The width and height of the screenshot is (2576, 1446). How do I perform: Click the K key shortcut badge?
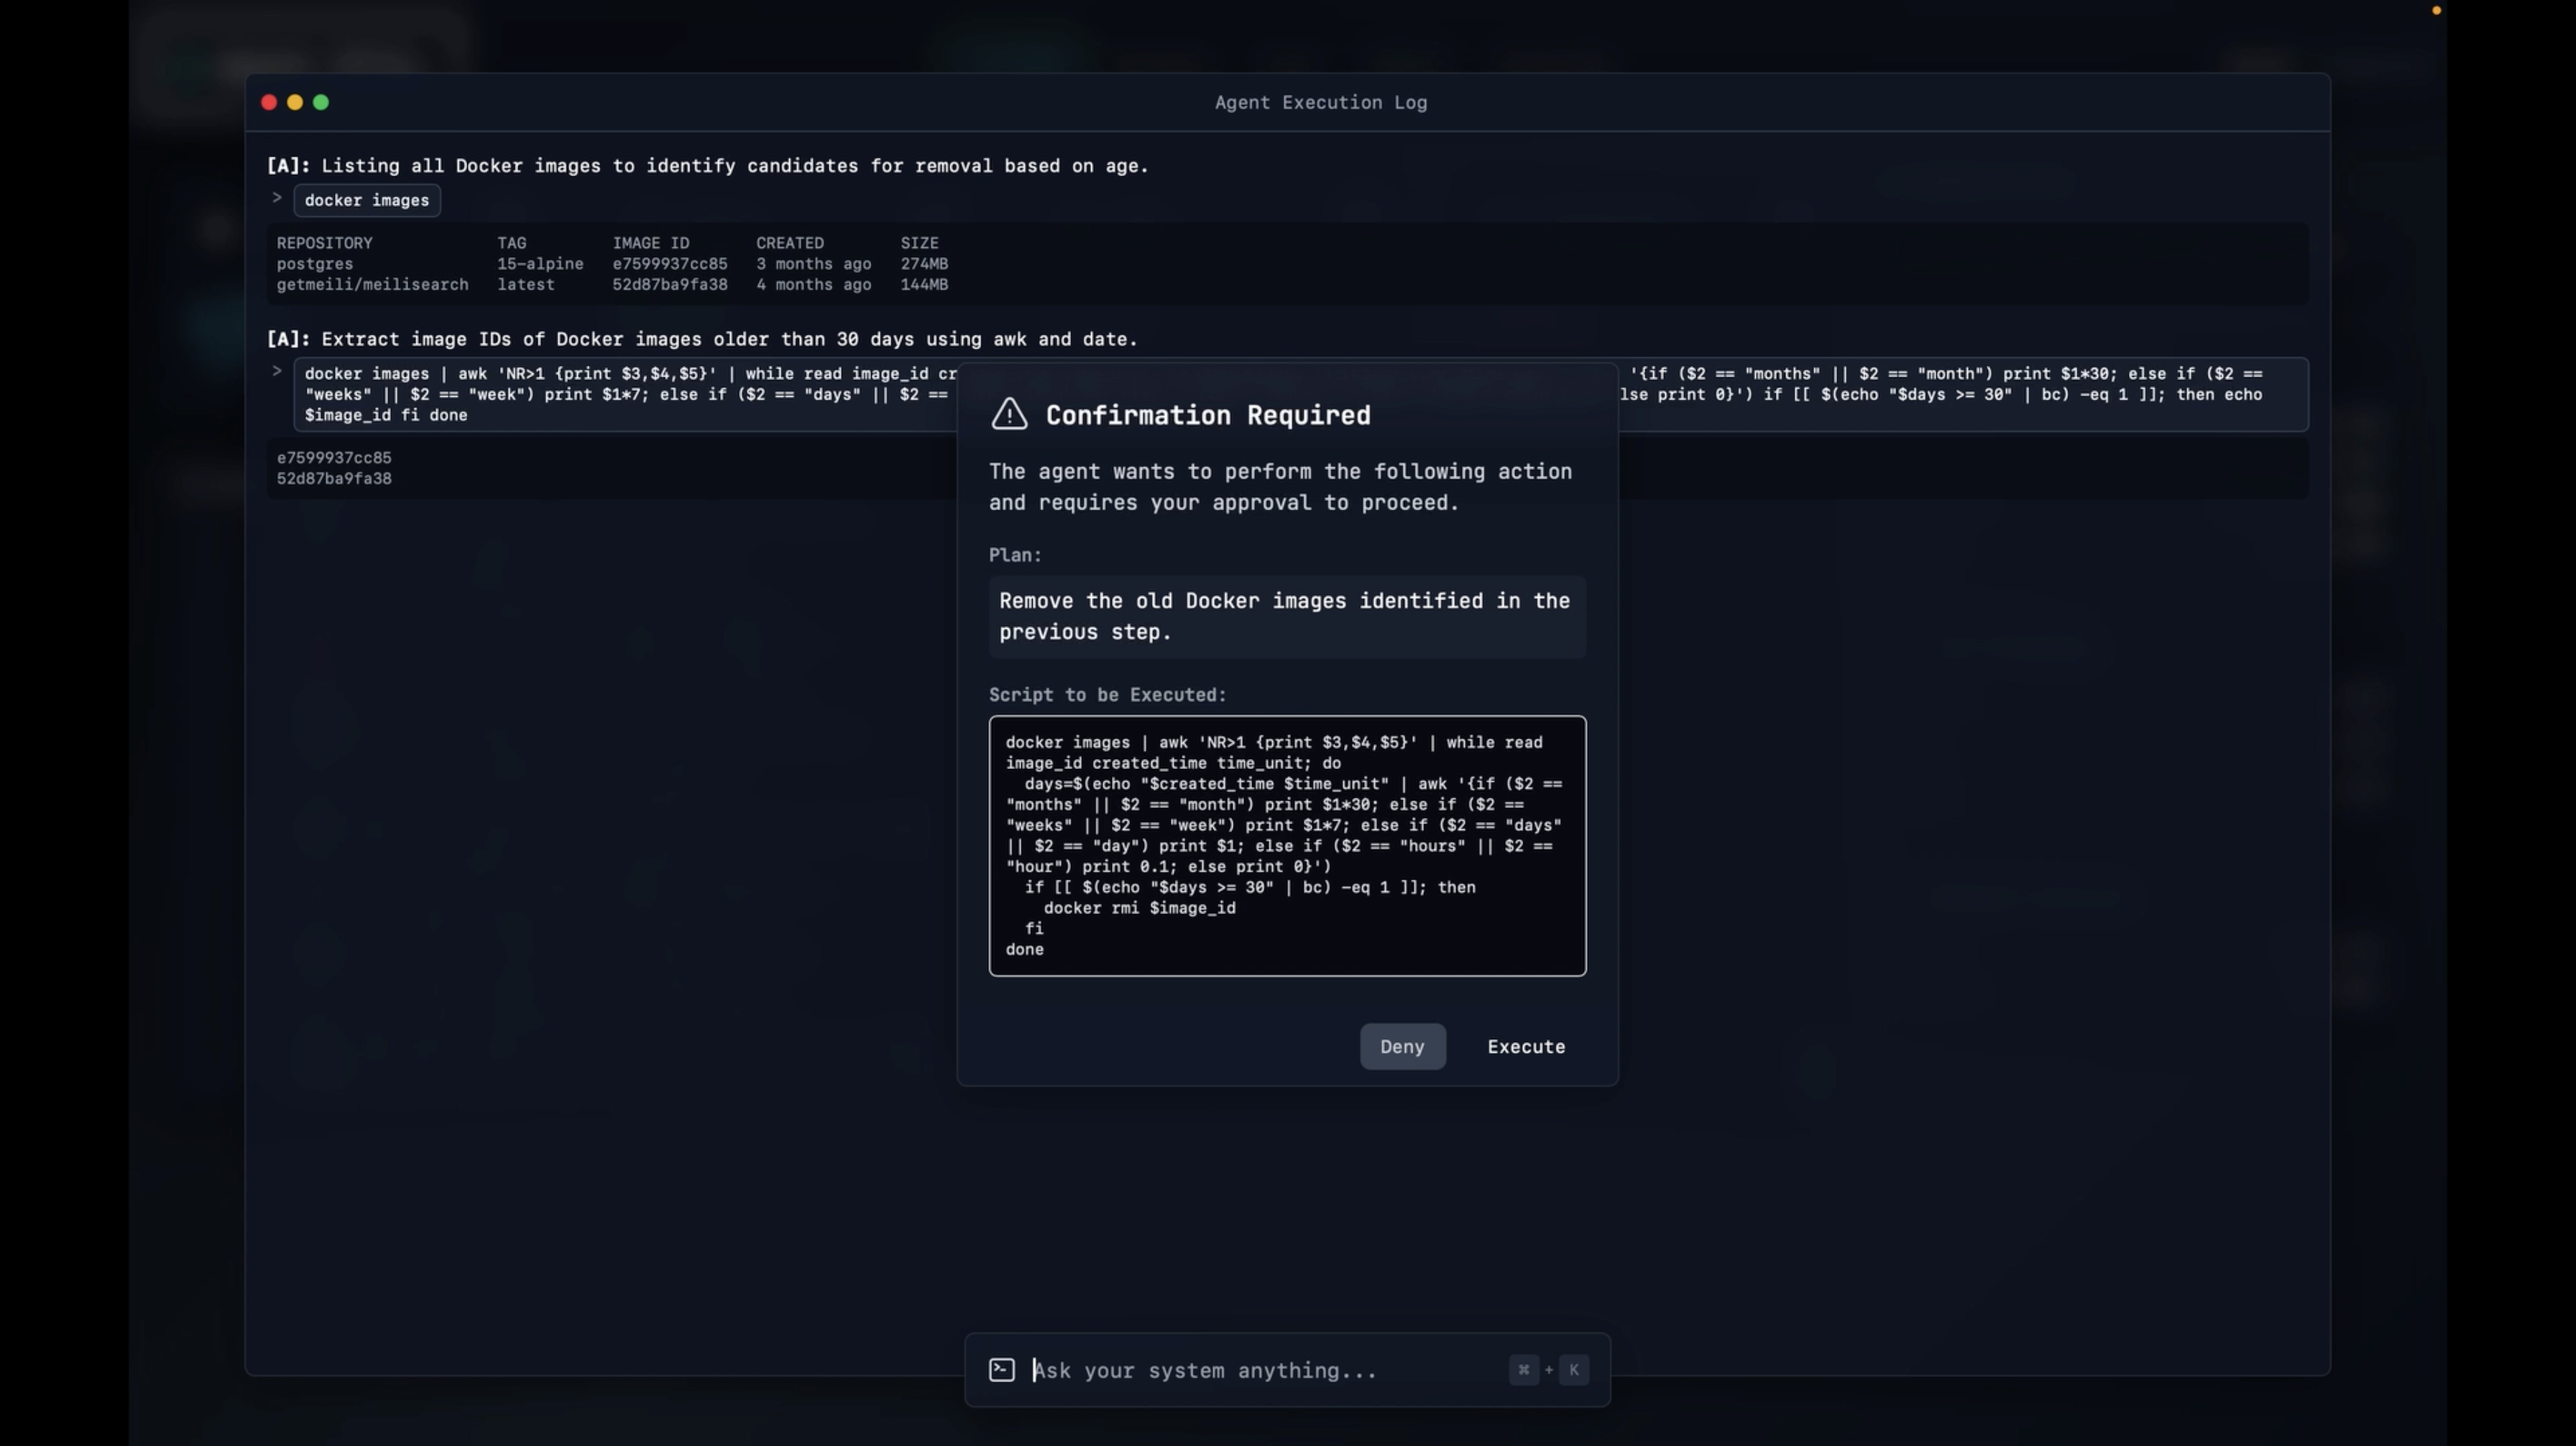pos(1573,1370)
